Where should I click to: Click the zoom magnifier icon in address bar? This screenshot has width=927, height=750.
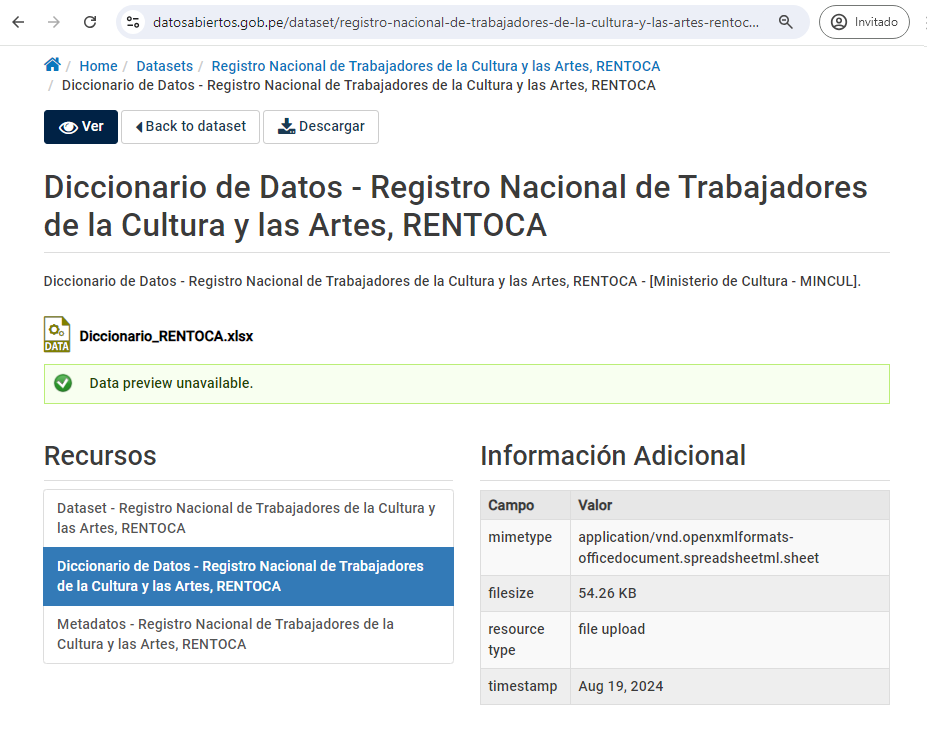(x=786, y=22)
